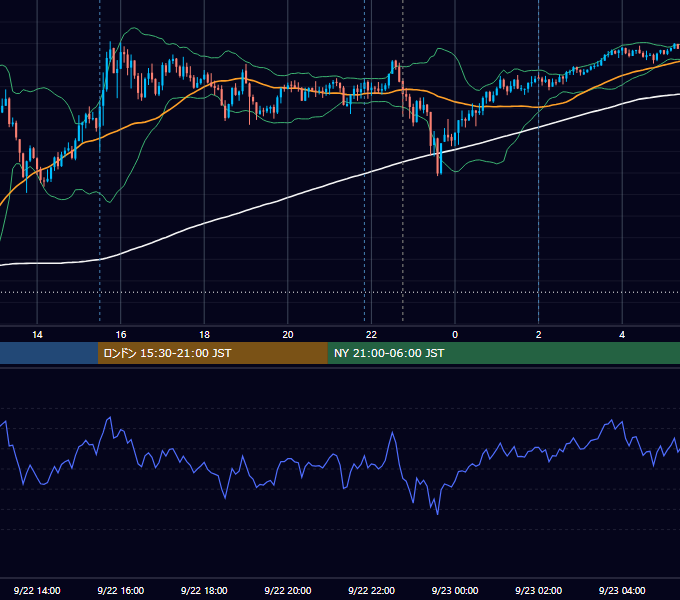The image size is (680, 600).
Task: Click hour label 4 on chart axis
Action: (x=622, y=335)
